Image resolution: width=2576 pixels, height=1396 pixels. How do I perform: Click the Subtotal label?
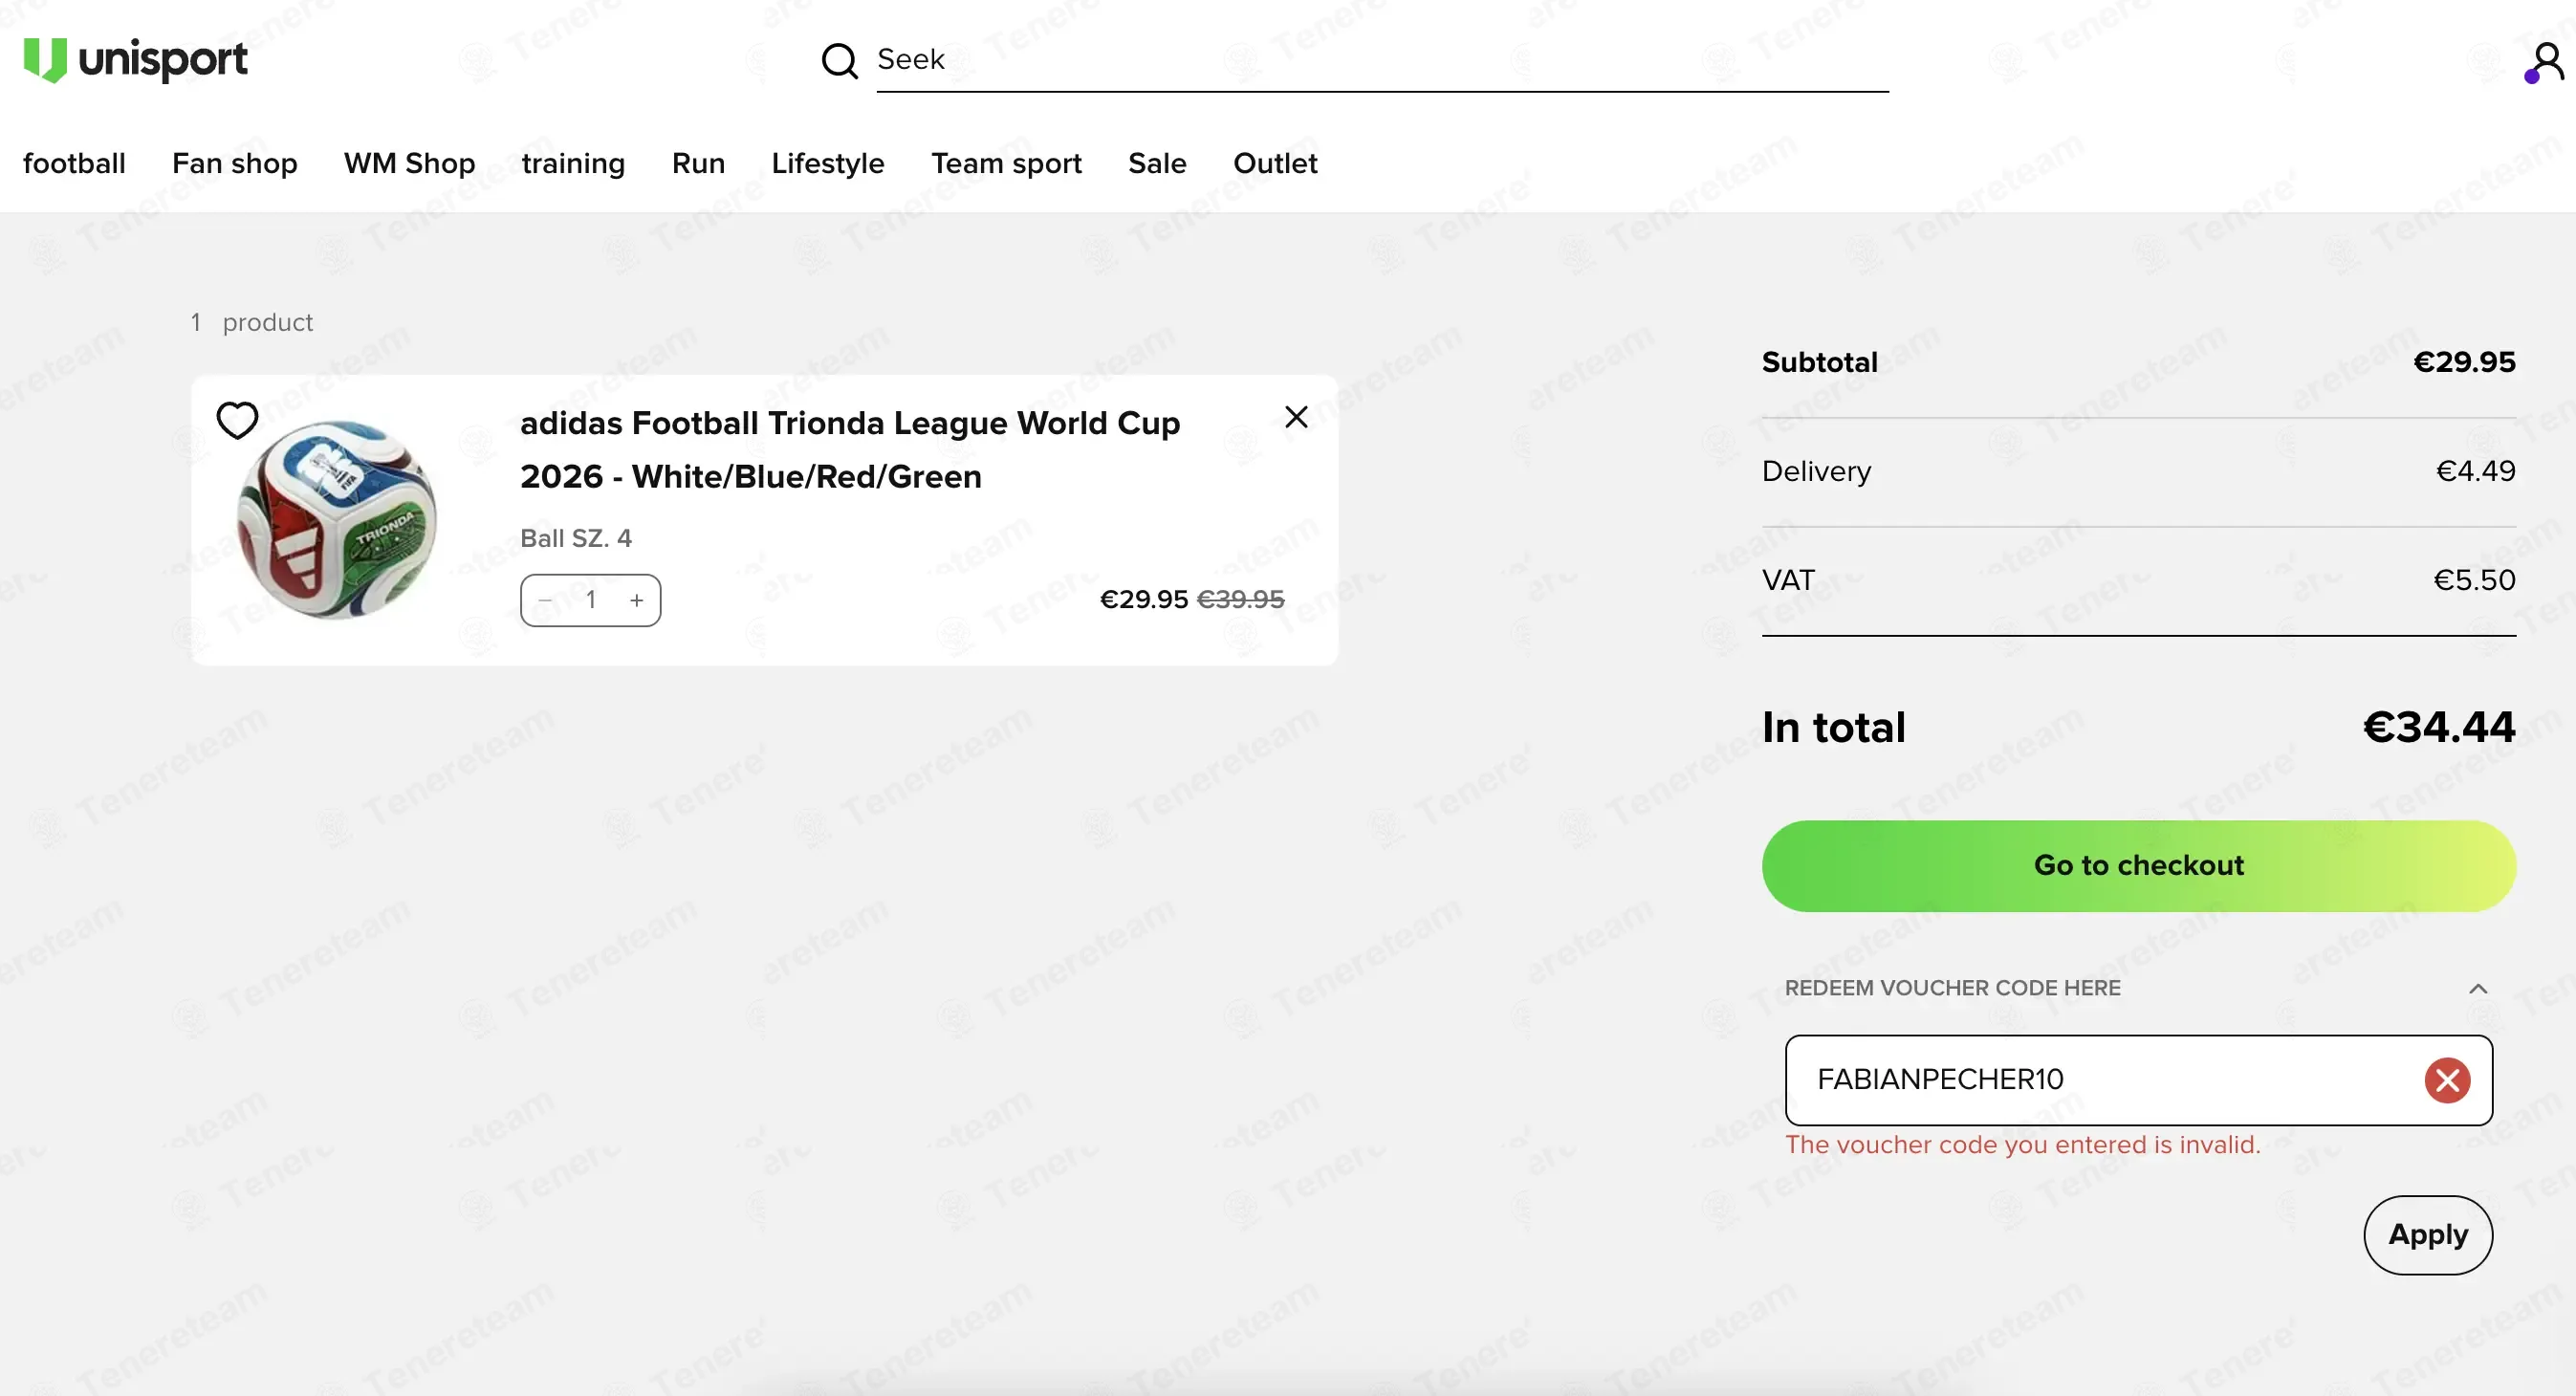tap(1820, 362)
